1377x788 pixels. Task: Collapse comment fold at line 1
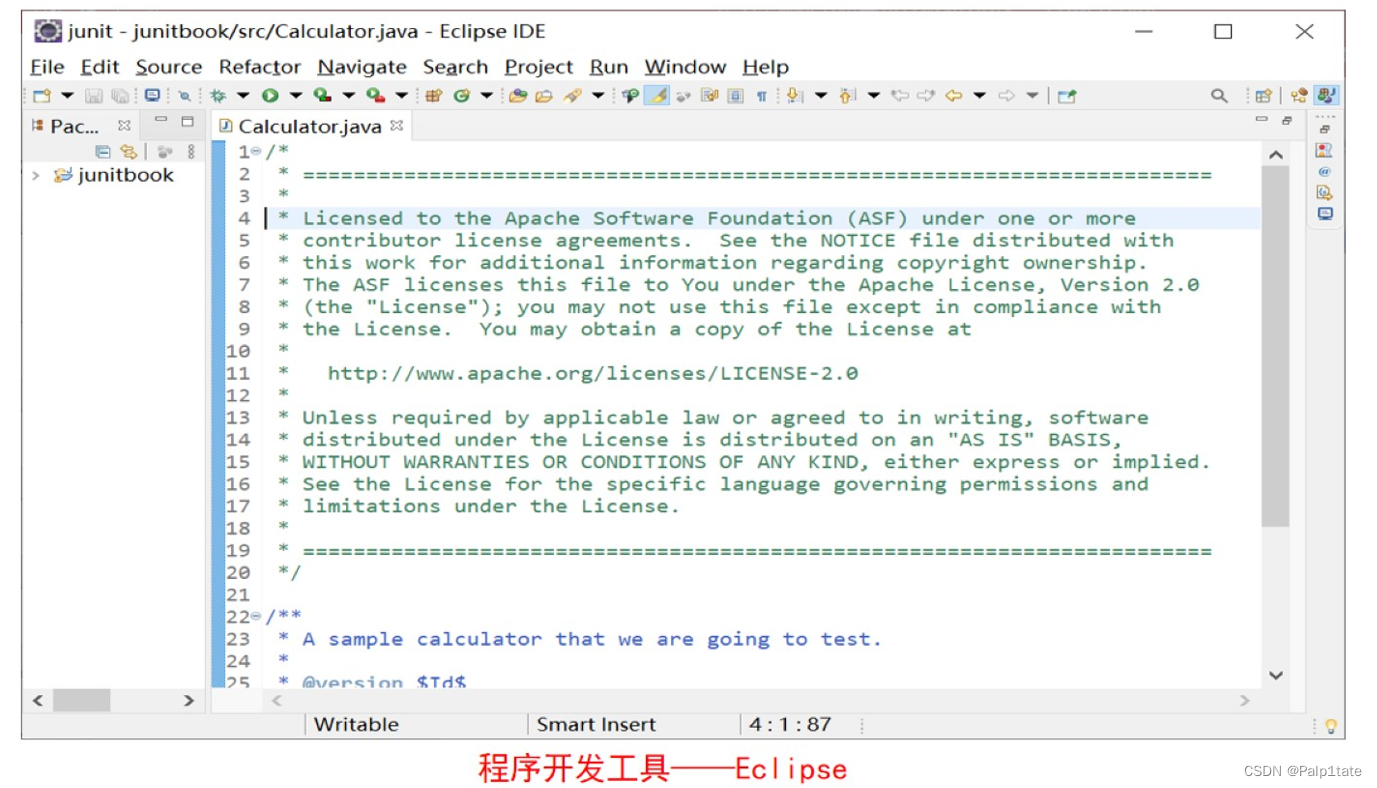(x=256, y=151)
